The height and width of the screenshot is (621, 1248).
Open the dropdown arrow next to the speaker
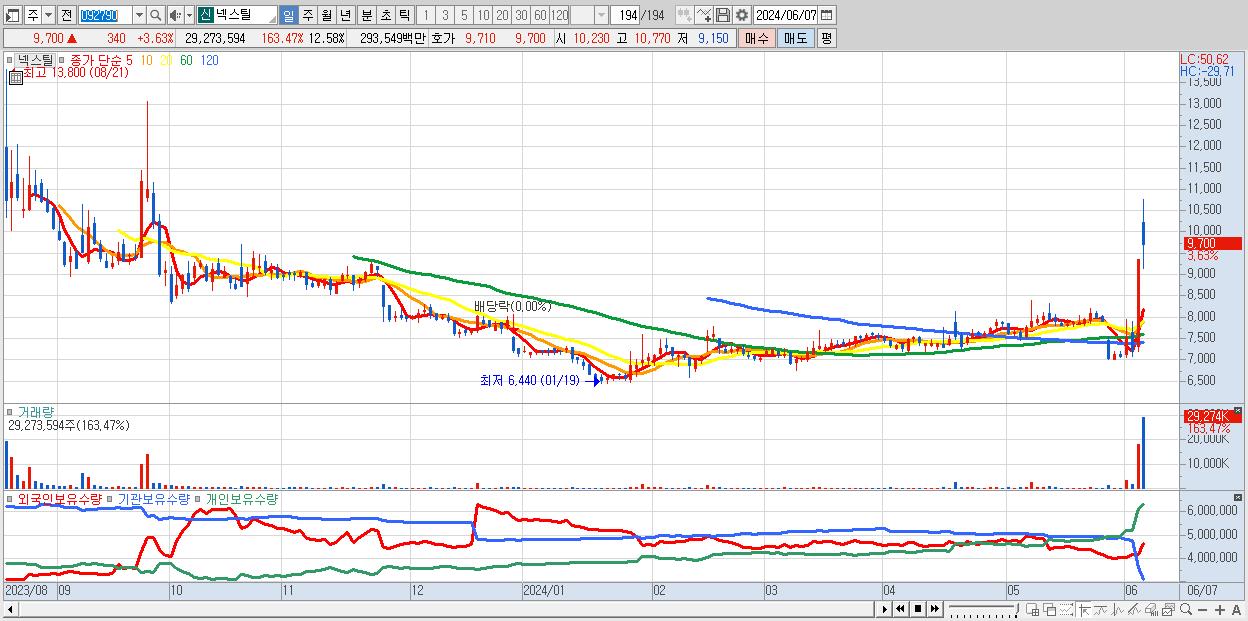190,15
